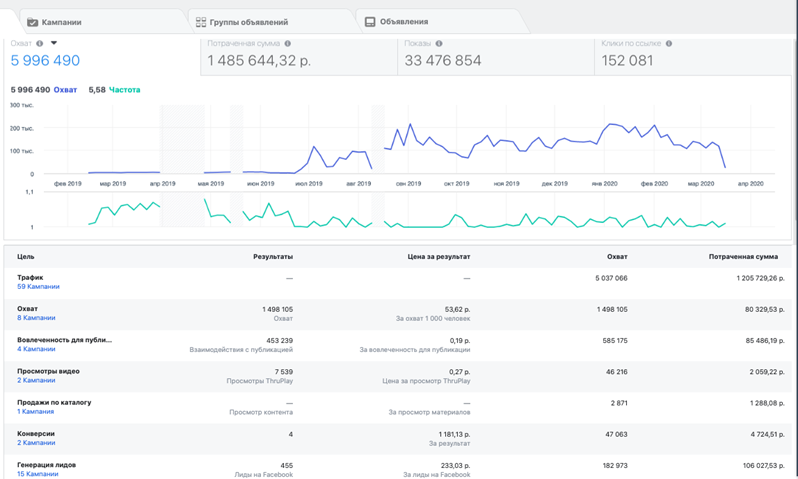Click info icon next to Показы

(439, 44)
